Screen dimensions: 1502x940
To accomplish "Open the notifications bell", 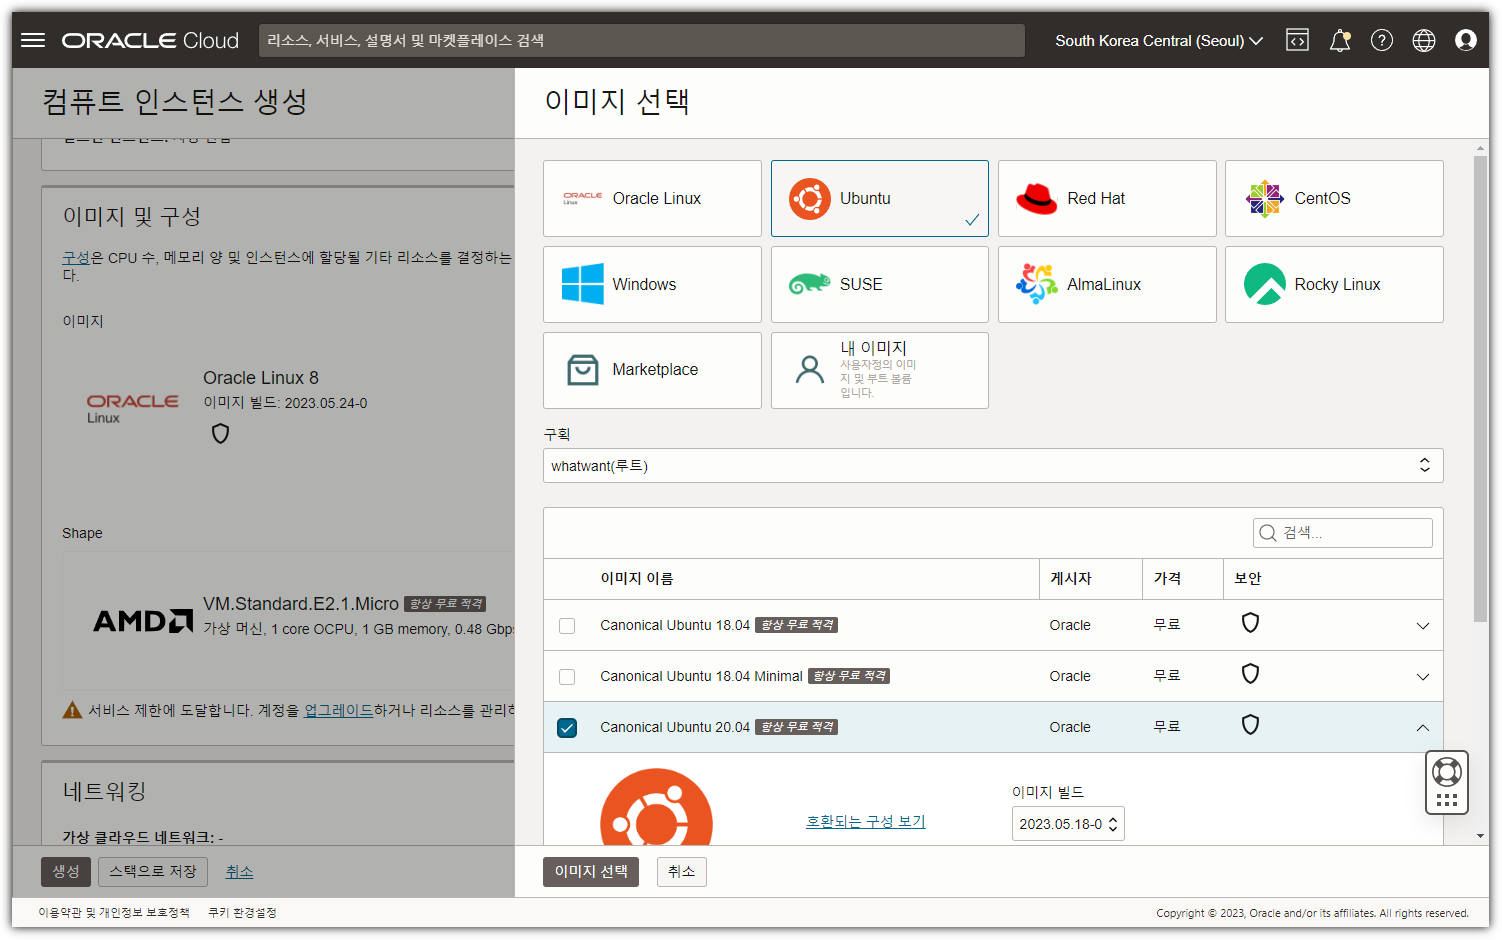I will [1340, 40].
